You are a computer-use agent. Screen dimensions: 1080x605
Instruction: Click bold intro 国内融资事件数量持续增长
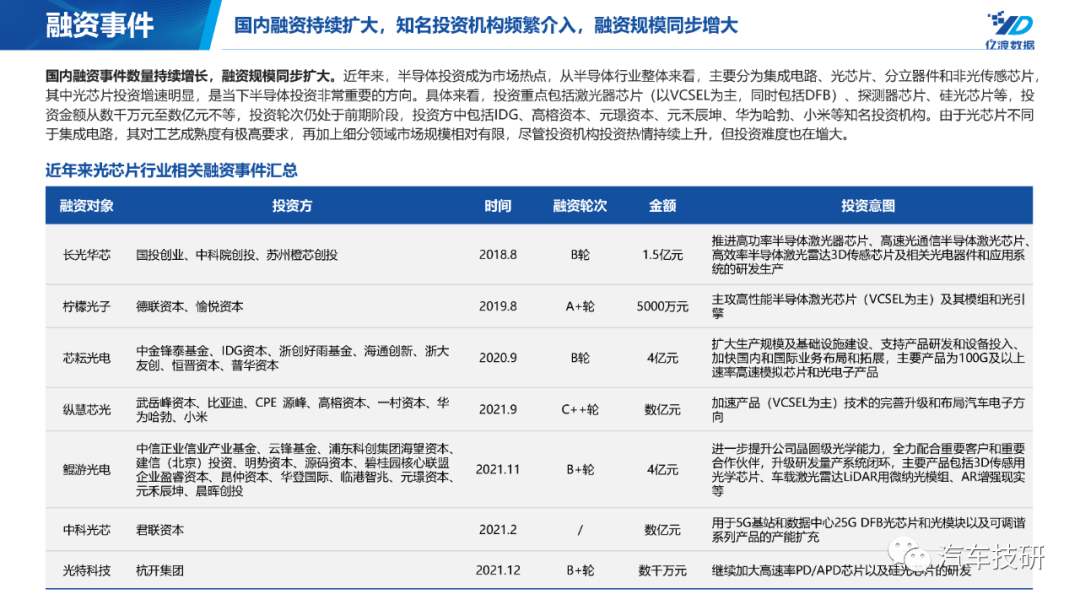pos(190,76)
